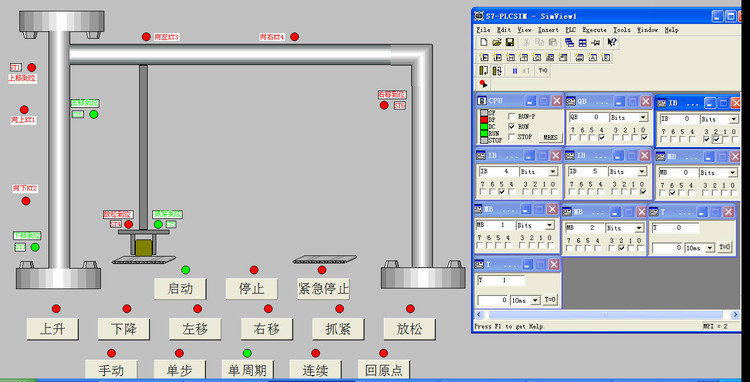Insert the Nesting Stacks subwindow icon
Viewport: 750px width, 382px height.
(x=579, y=57)
